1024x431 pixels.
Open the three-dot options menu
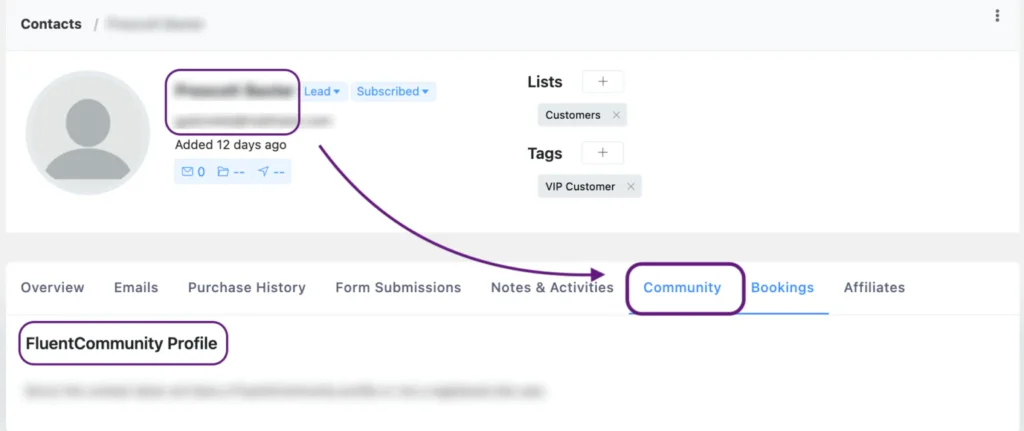coord(997,16)
